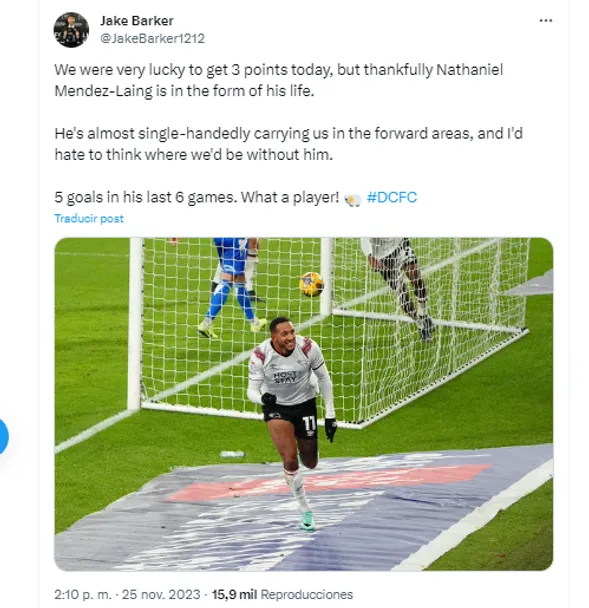This screenshot has height=608, width=589.
Task: Open the Jake Barker display name
Action: 136,21
